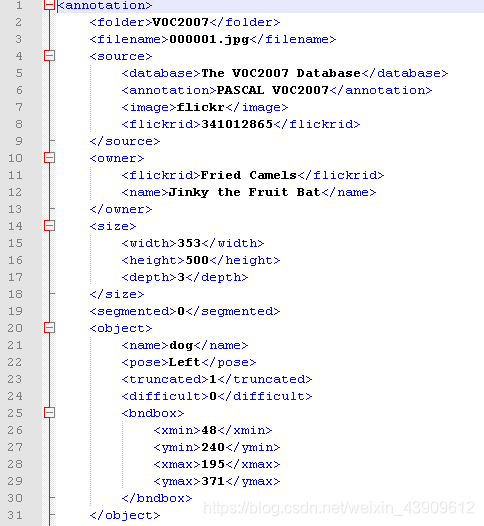Click the xmin value 48
Screen dimensions: 484x526
(x=209, y=430)
